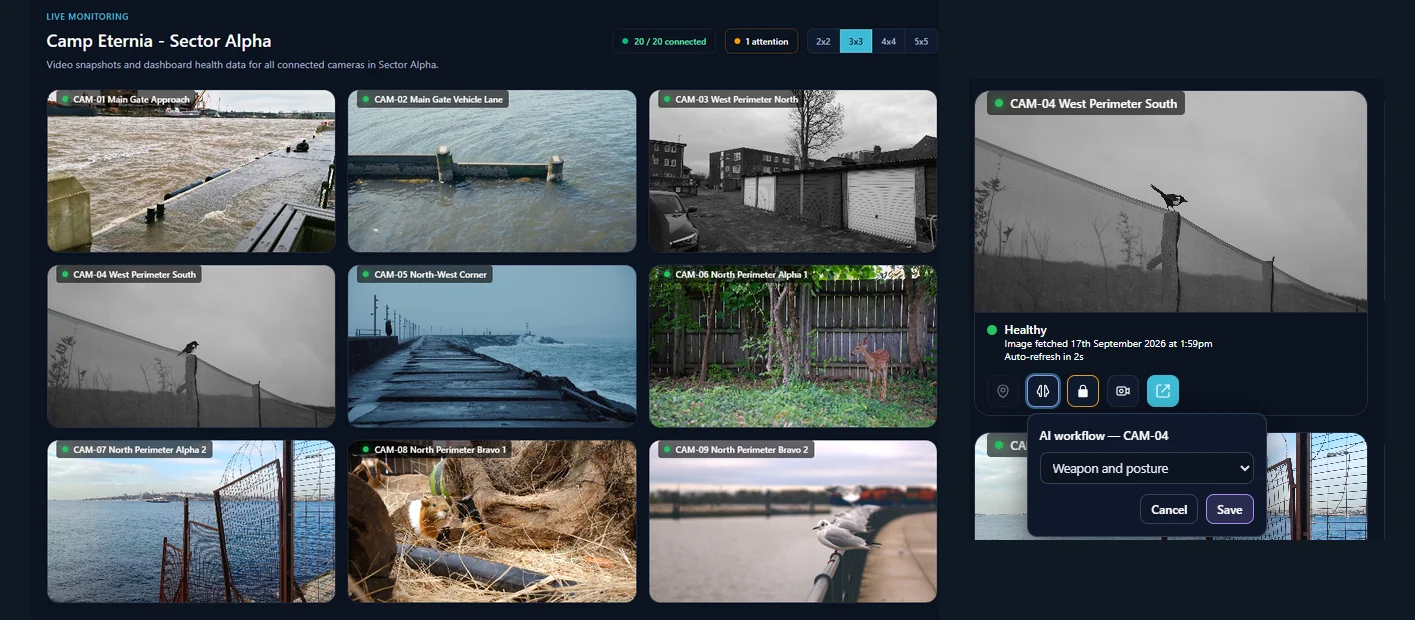Switch grid layout to 4x4
1415x620 pixels.
pyautogui.click(x=888, y=41)
